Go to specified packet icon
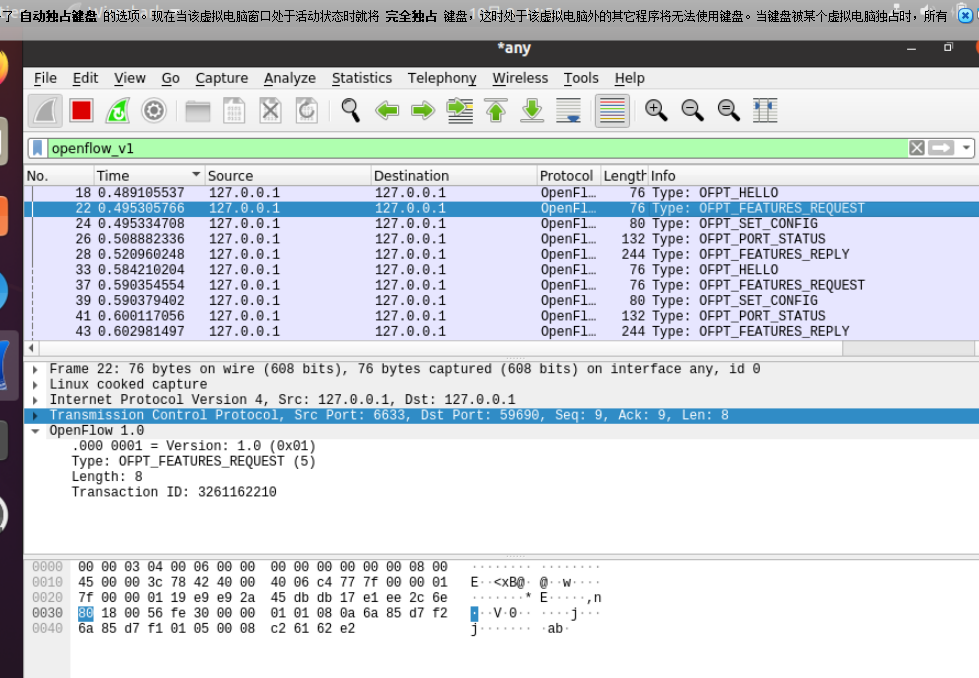Image resolution: width=979 pixels, height=678 pixels. click(x=460, y=111)
